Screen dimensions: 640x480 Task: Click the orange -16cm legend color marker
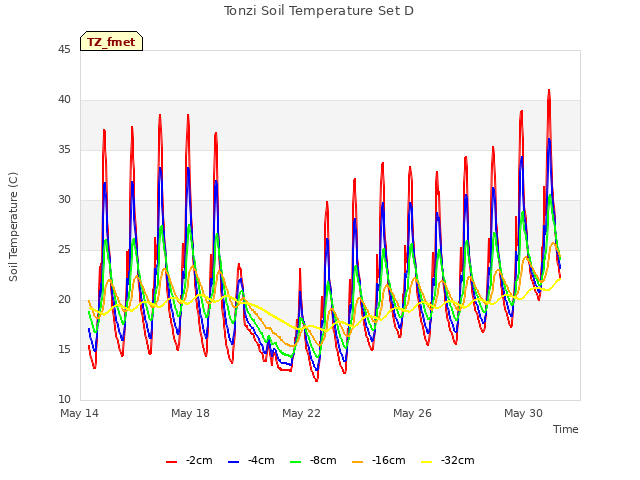pos(358,462)
